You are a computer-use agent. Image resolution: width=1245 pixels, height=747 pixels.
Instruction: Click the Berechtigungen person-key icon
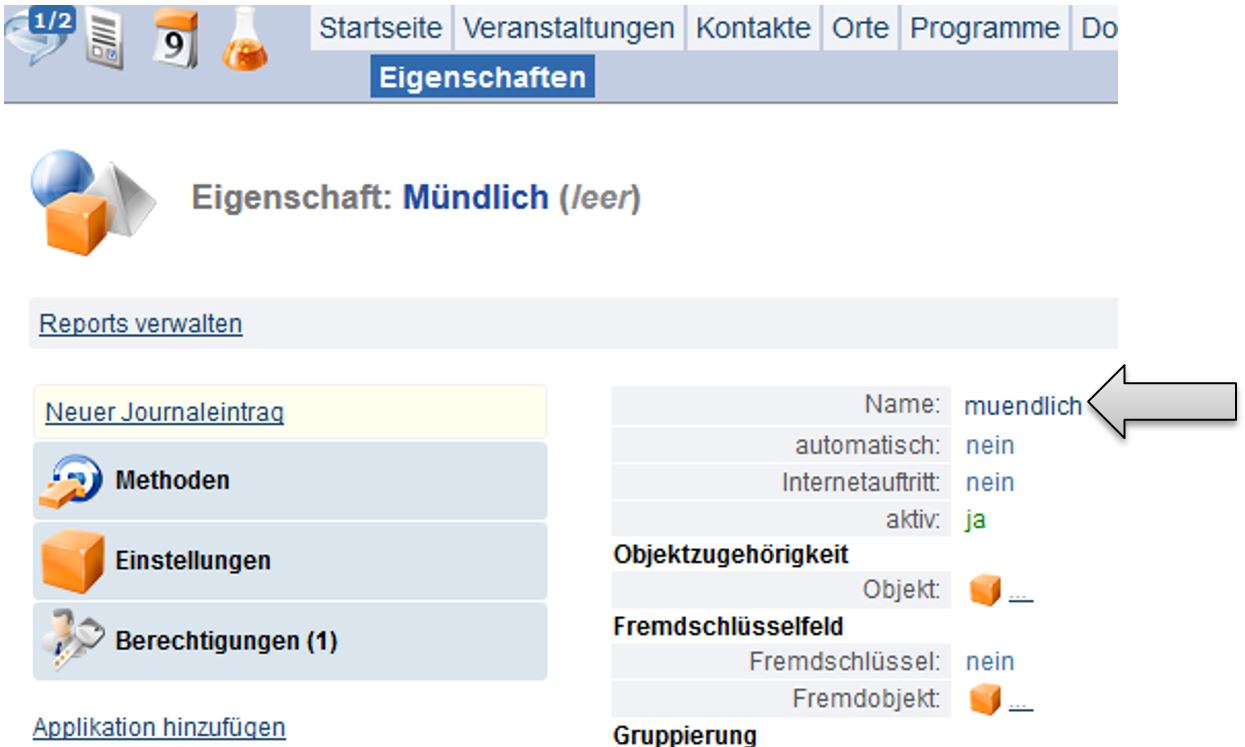click(72, 641)
